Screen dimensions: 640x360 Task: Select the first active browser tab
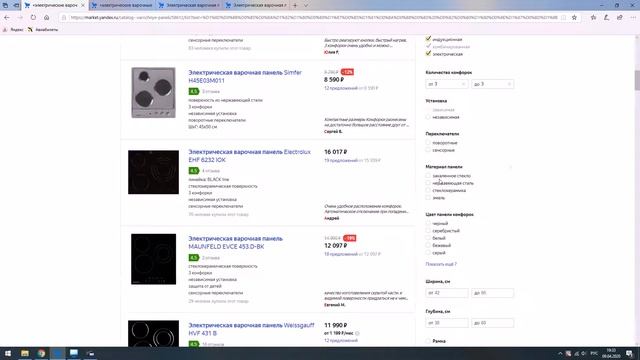click(x=55, y=5)
